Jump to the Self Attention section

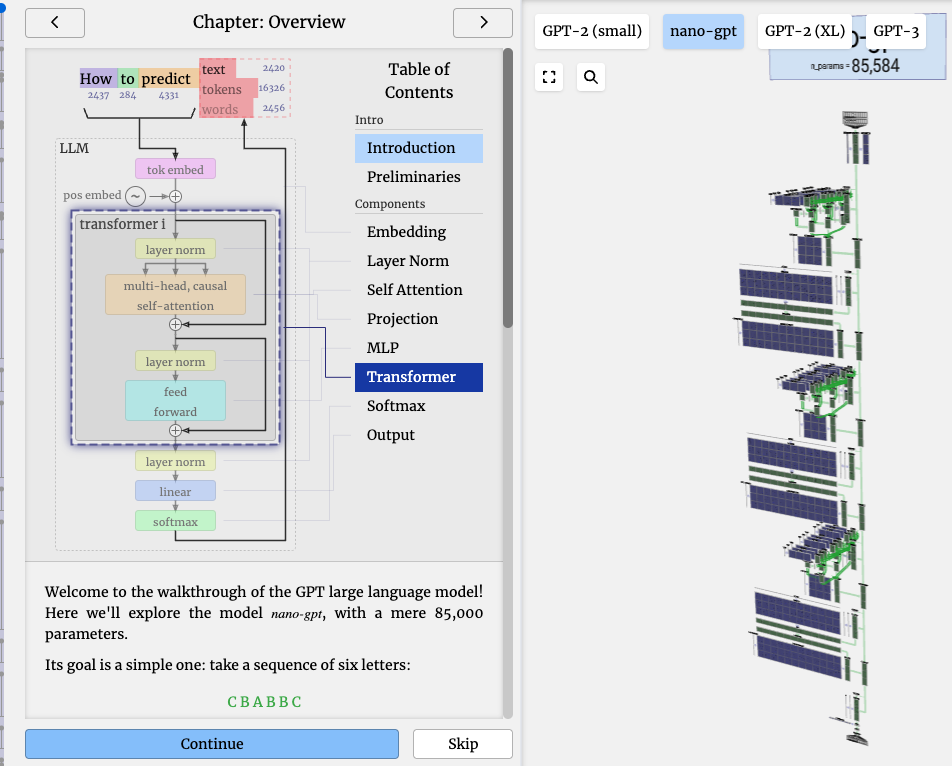414,290
